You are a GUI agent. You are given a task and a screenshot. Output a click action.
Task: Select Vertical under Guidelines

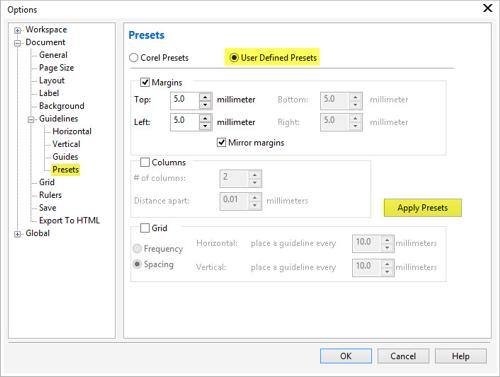(x=66, y=144)
